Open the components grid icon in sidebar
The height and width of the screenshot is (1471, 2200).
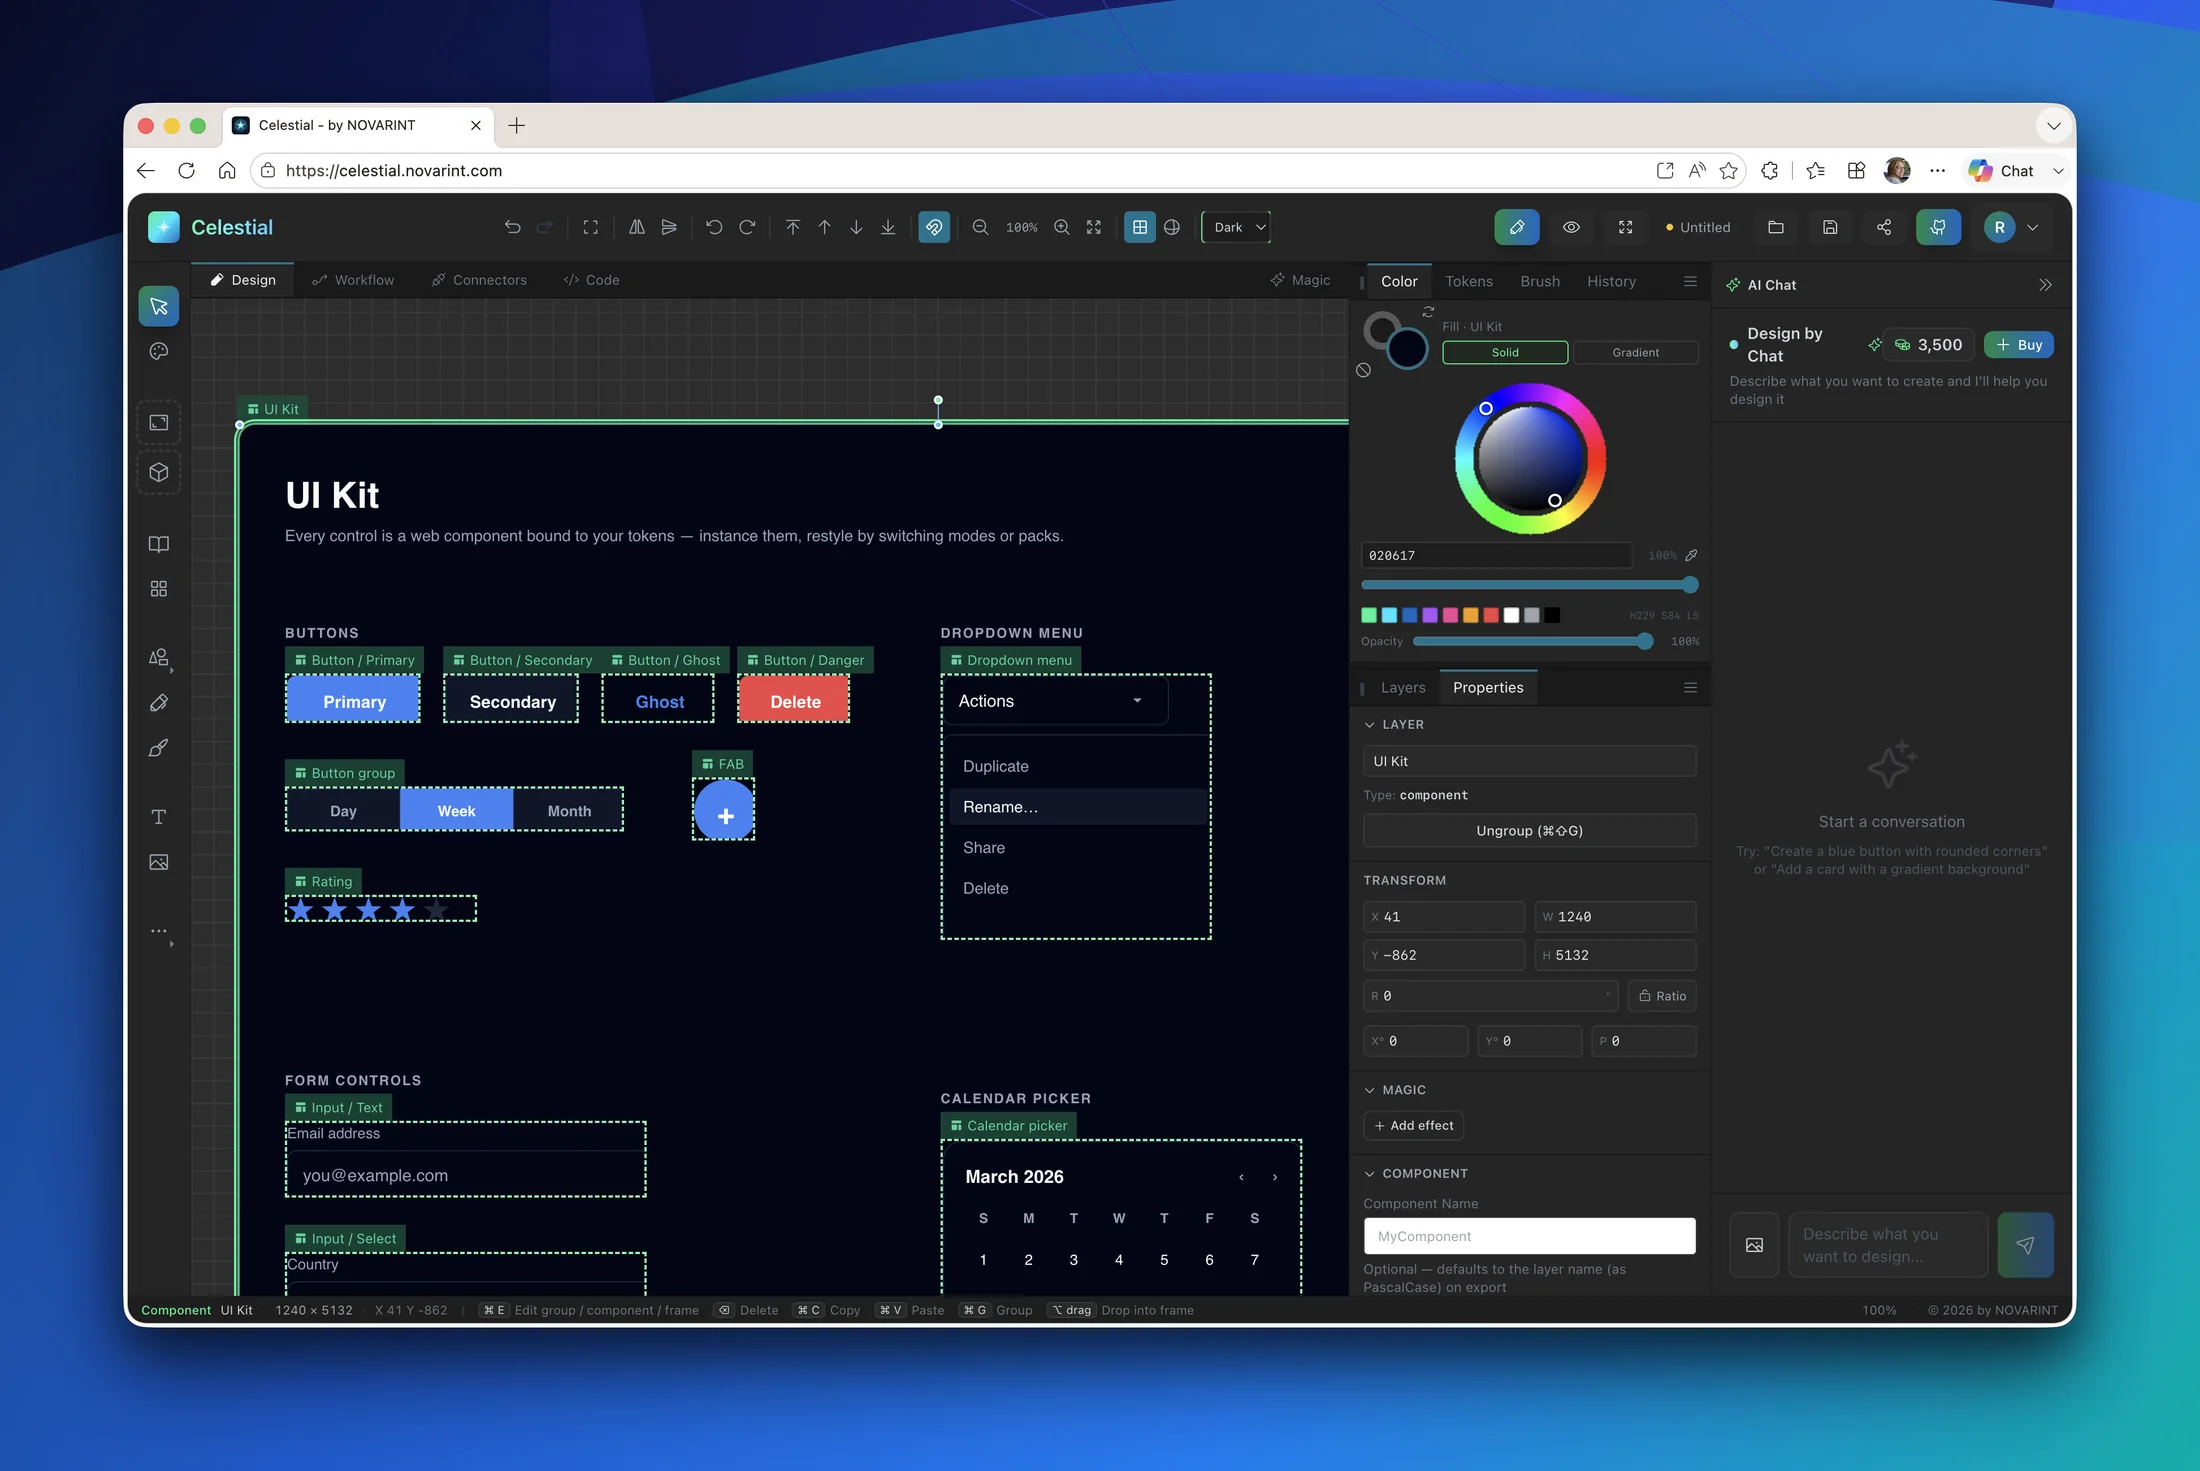point(159,589)
